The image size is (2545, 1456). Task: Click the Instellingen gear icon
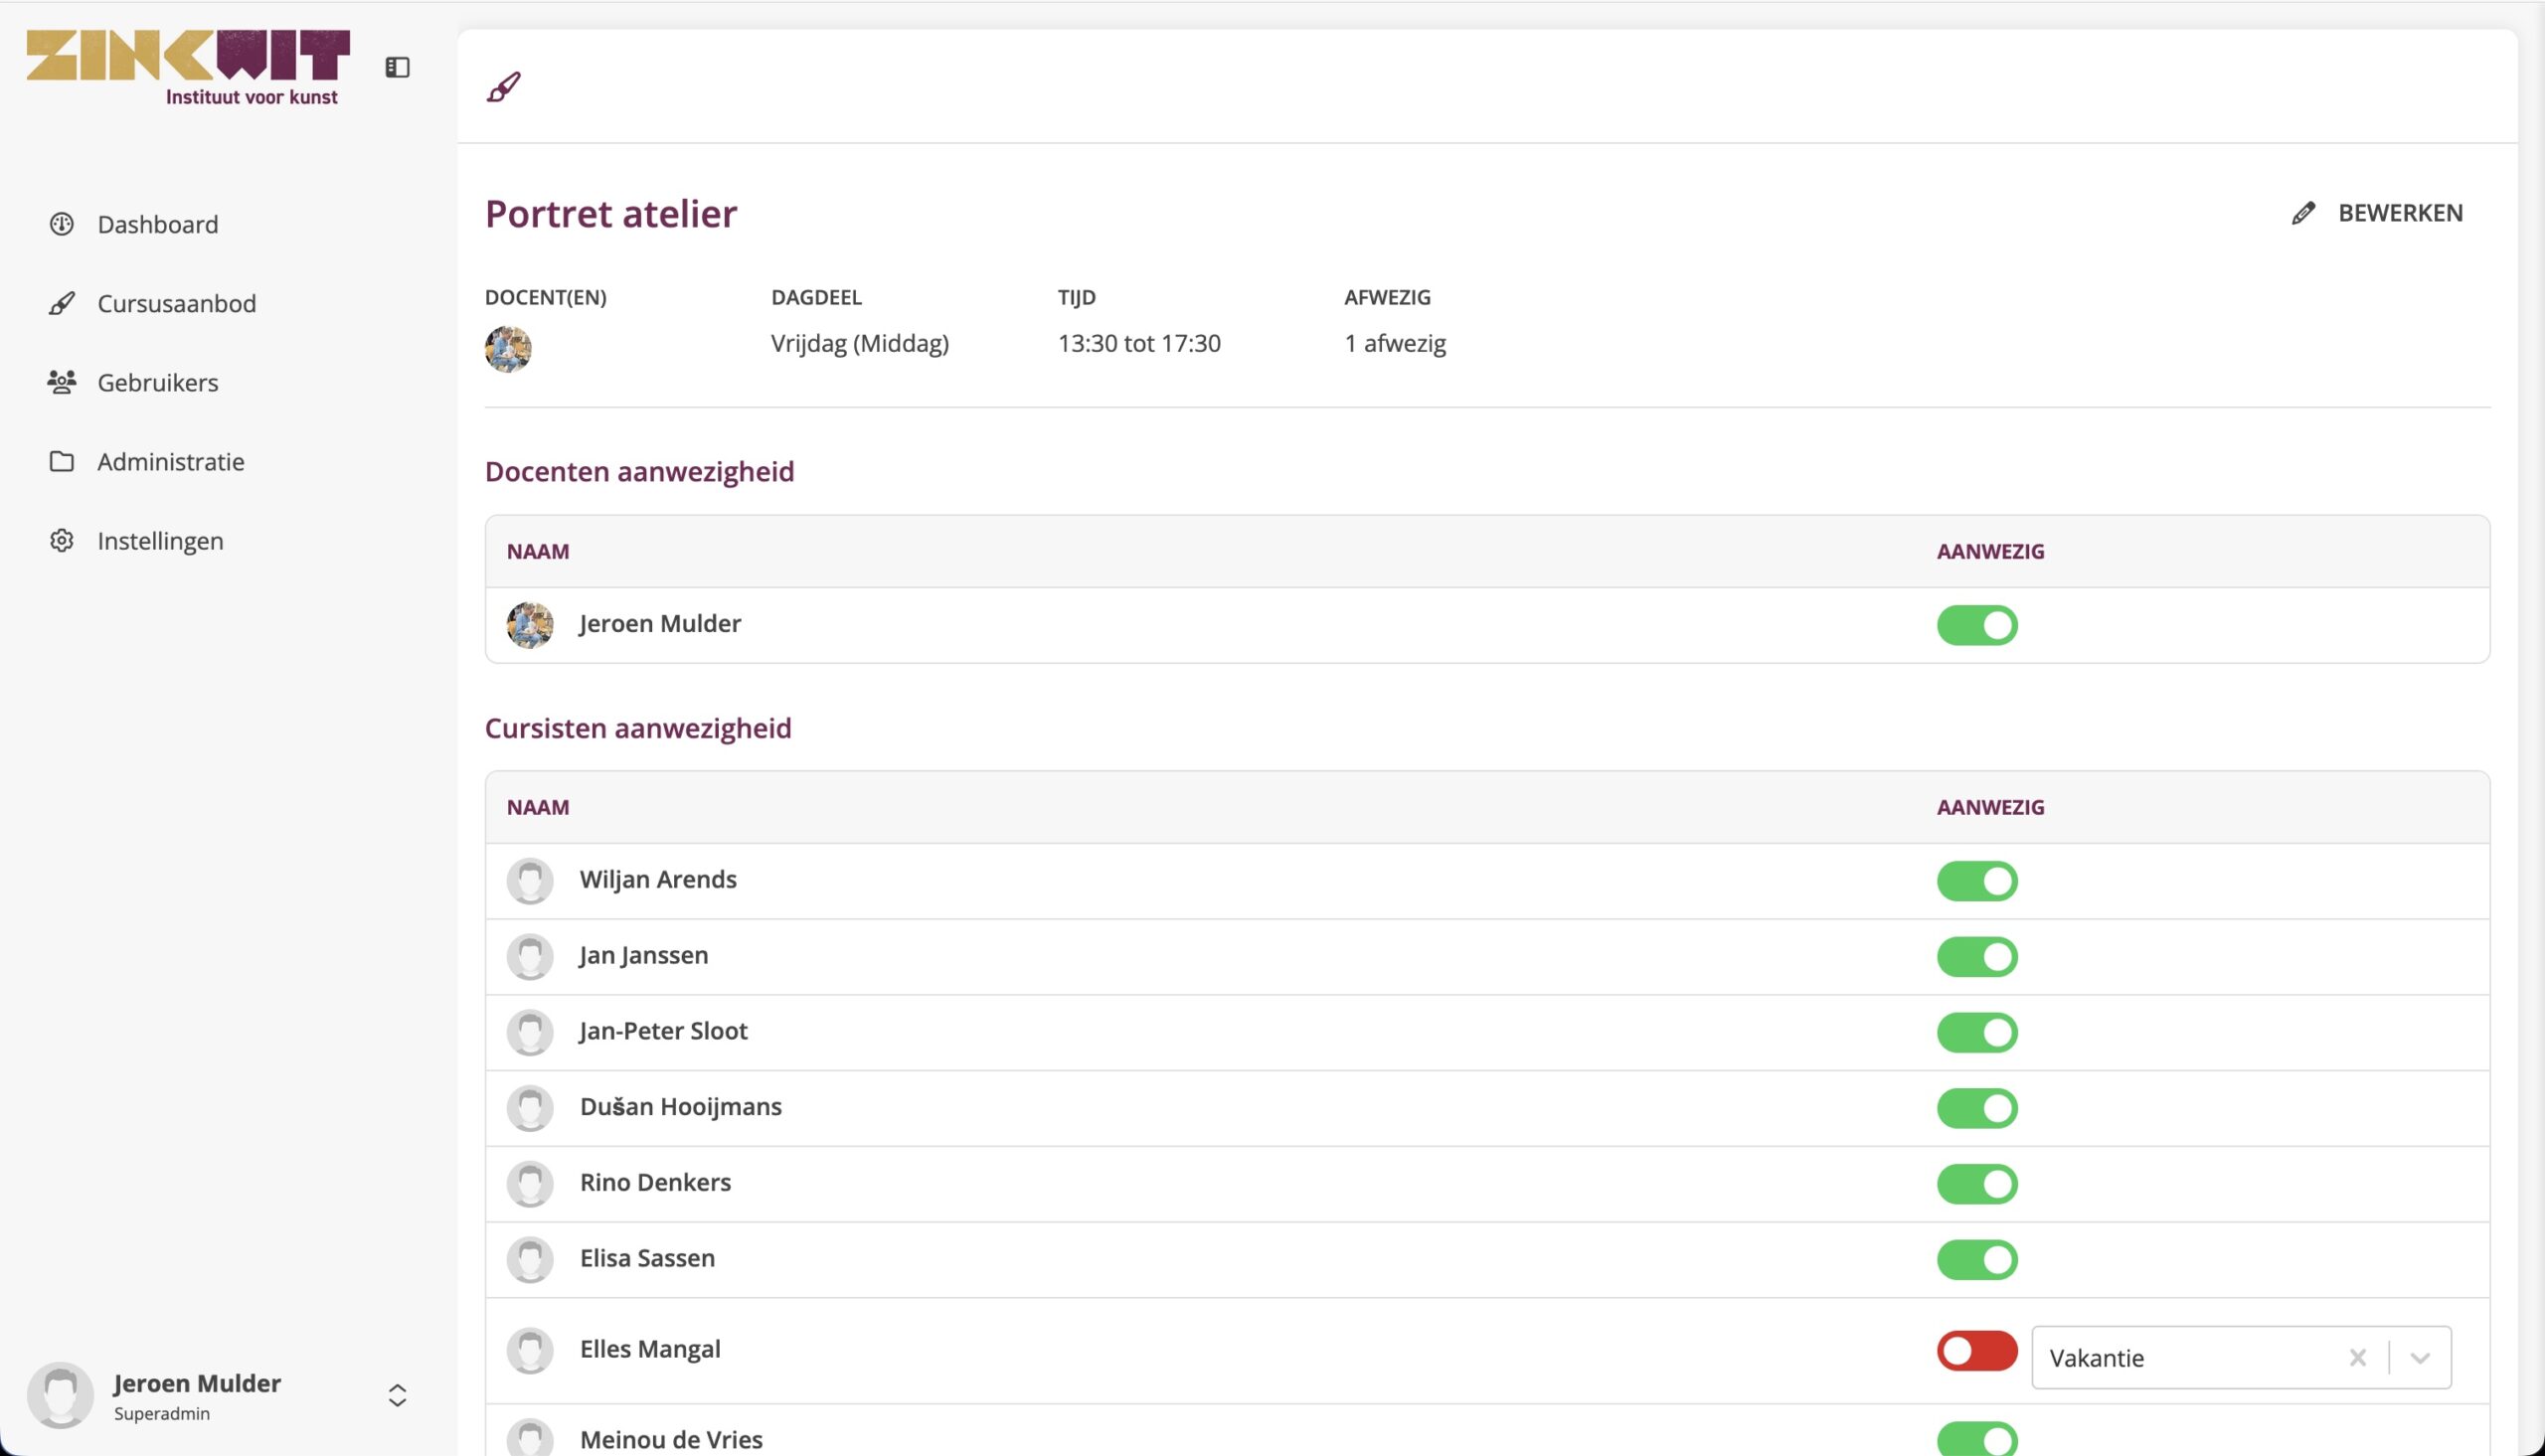62,541
